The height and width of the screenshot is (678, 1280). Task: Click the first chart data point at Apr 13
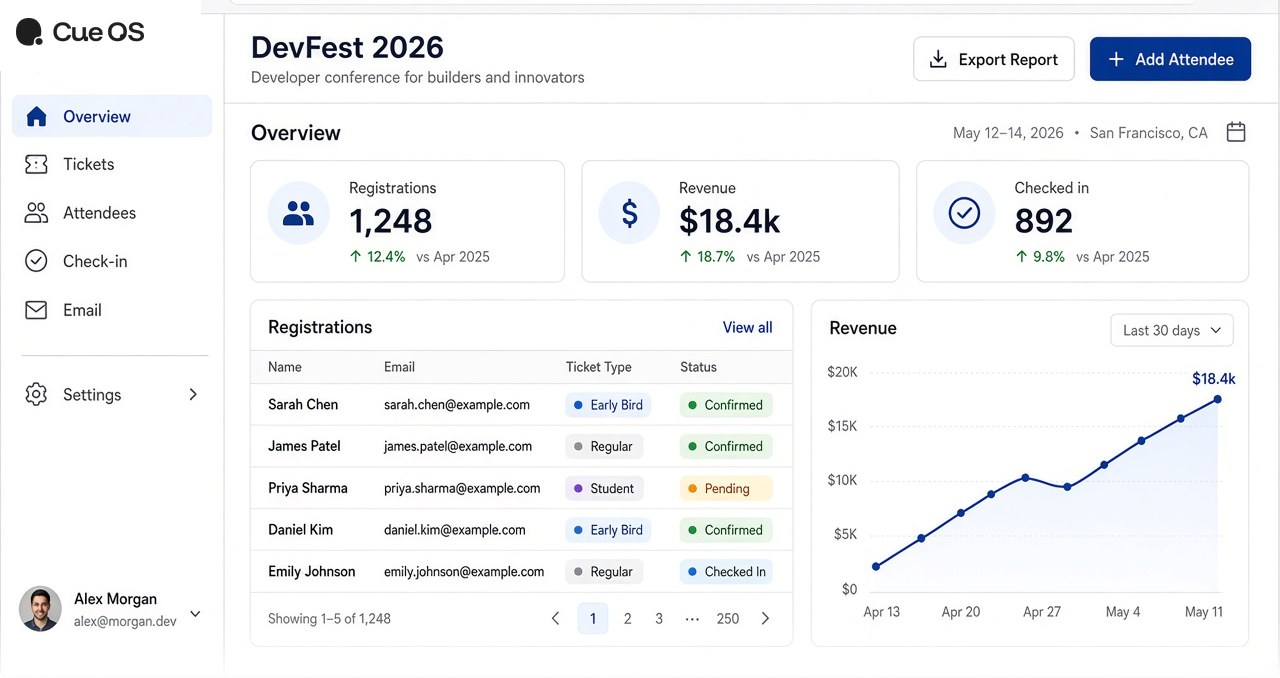pyautogui.click(x=876, y=566)
